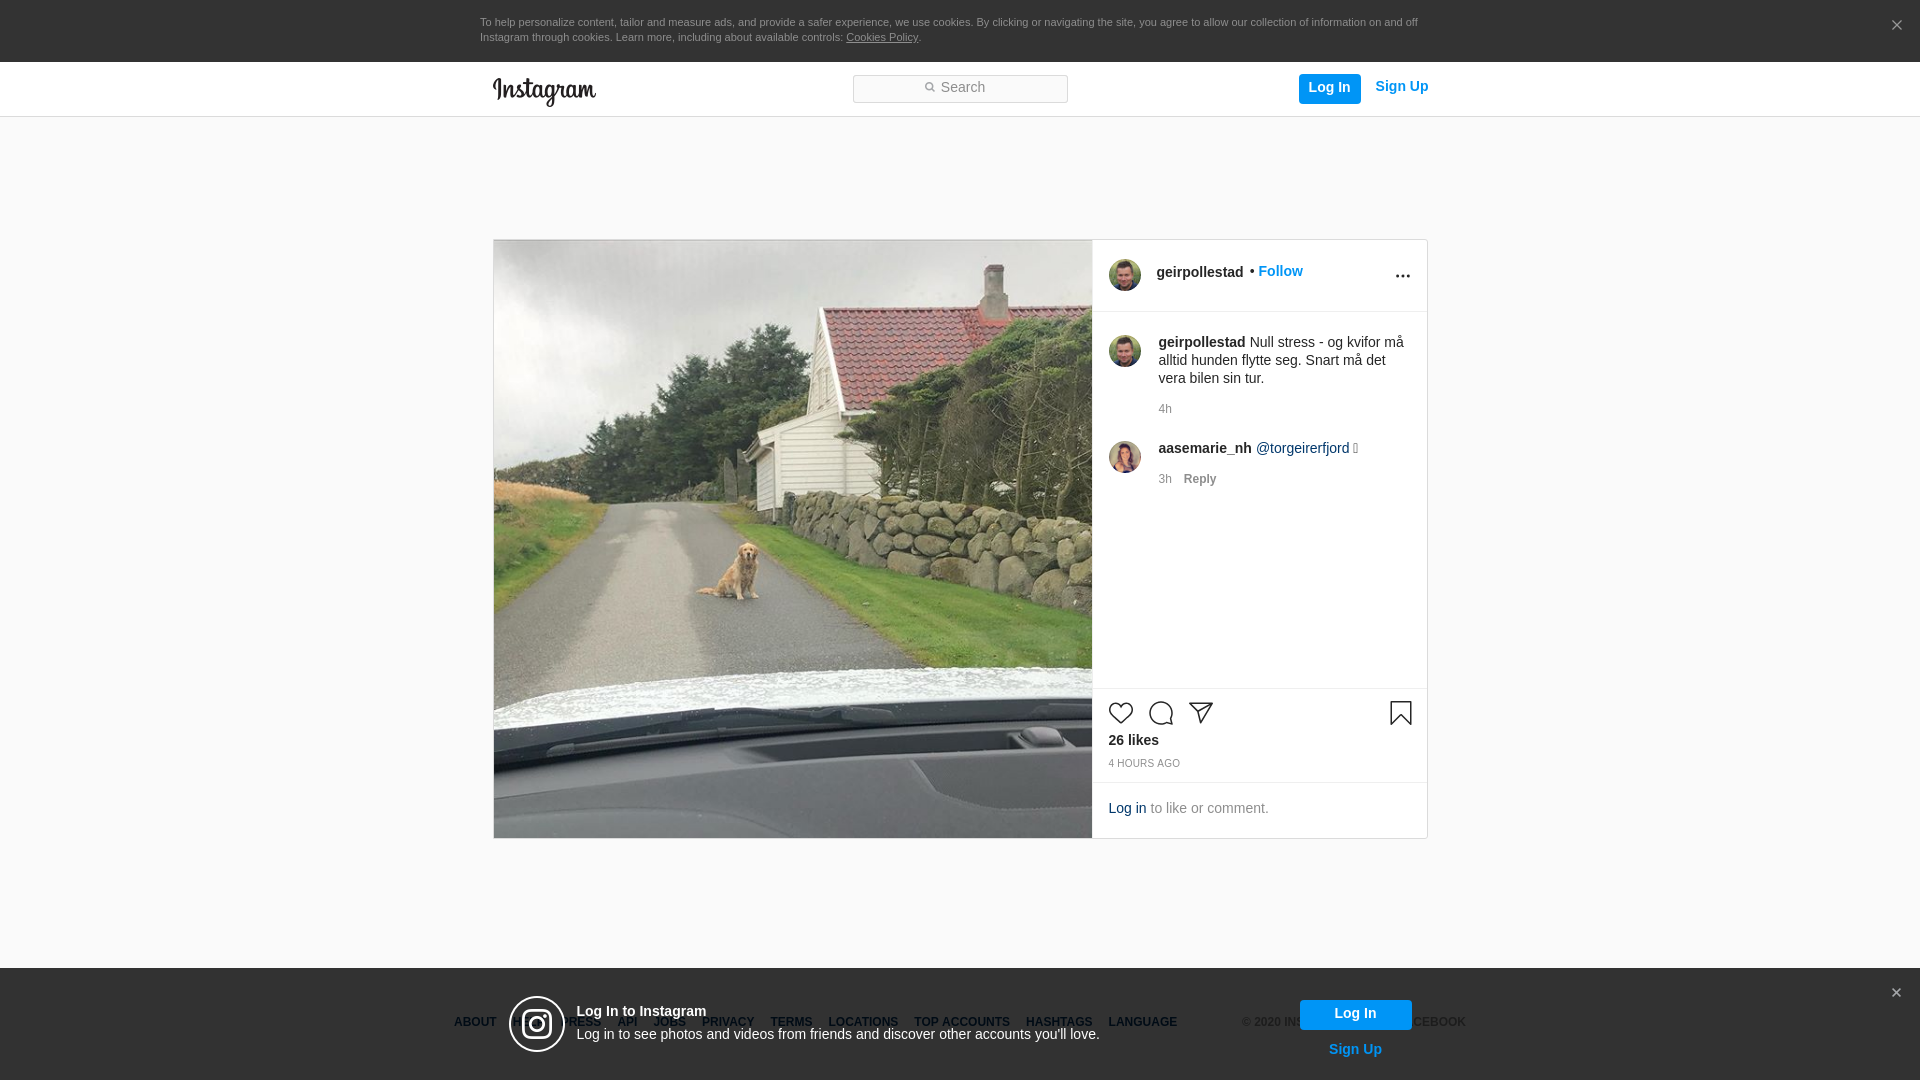
Task: Click geirpollestad username in post header
Action: (x=1200, y=272)
